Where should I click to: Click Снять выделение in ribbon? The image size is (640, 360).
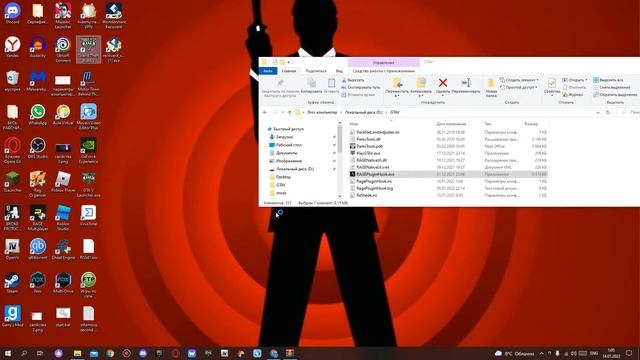611,87
